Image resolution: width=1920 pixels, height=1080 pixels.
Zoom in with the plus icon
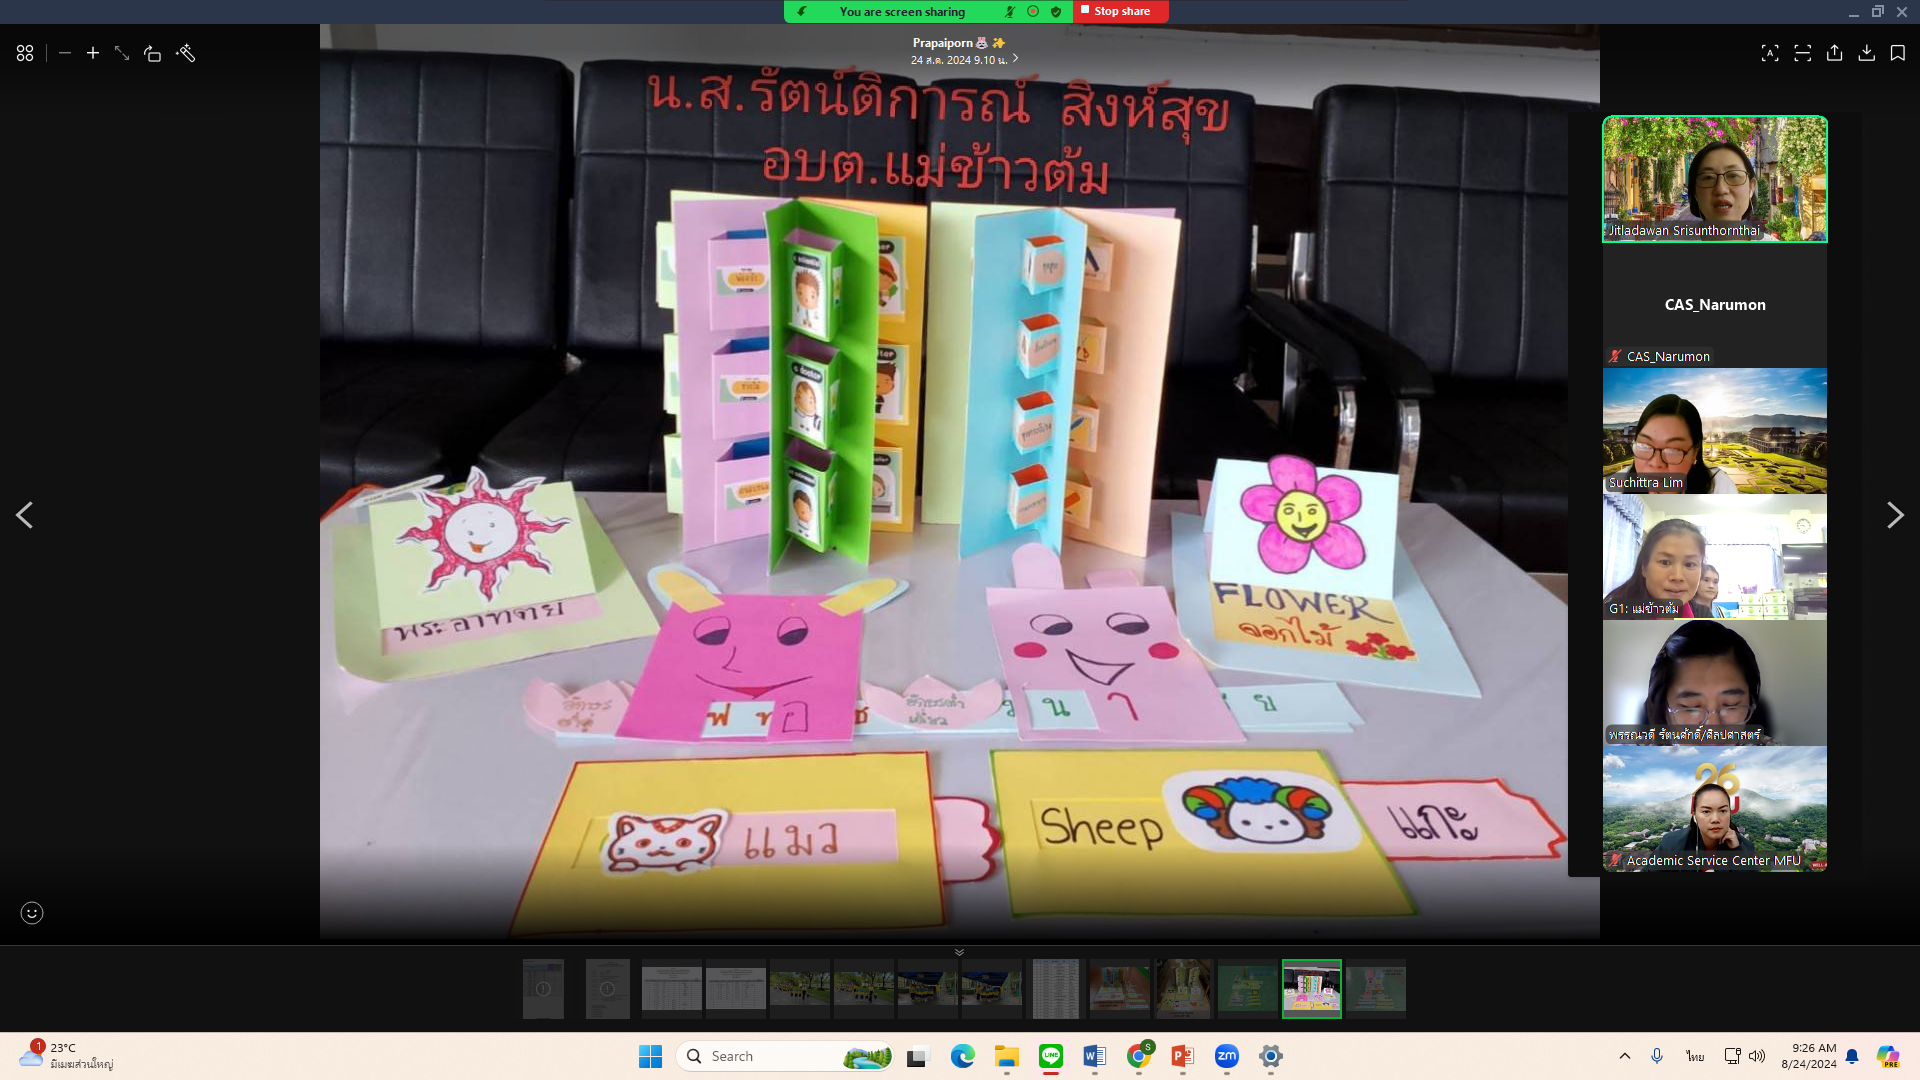(93, 53)
